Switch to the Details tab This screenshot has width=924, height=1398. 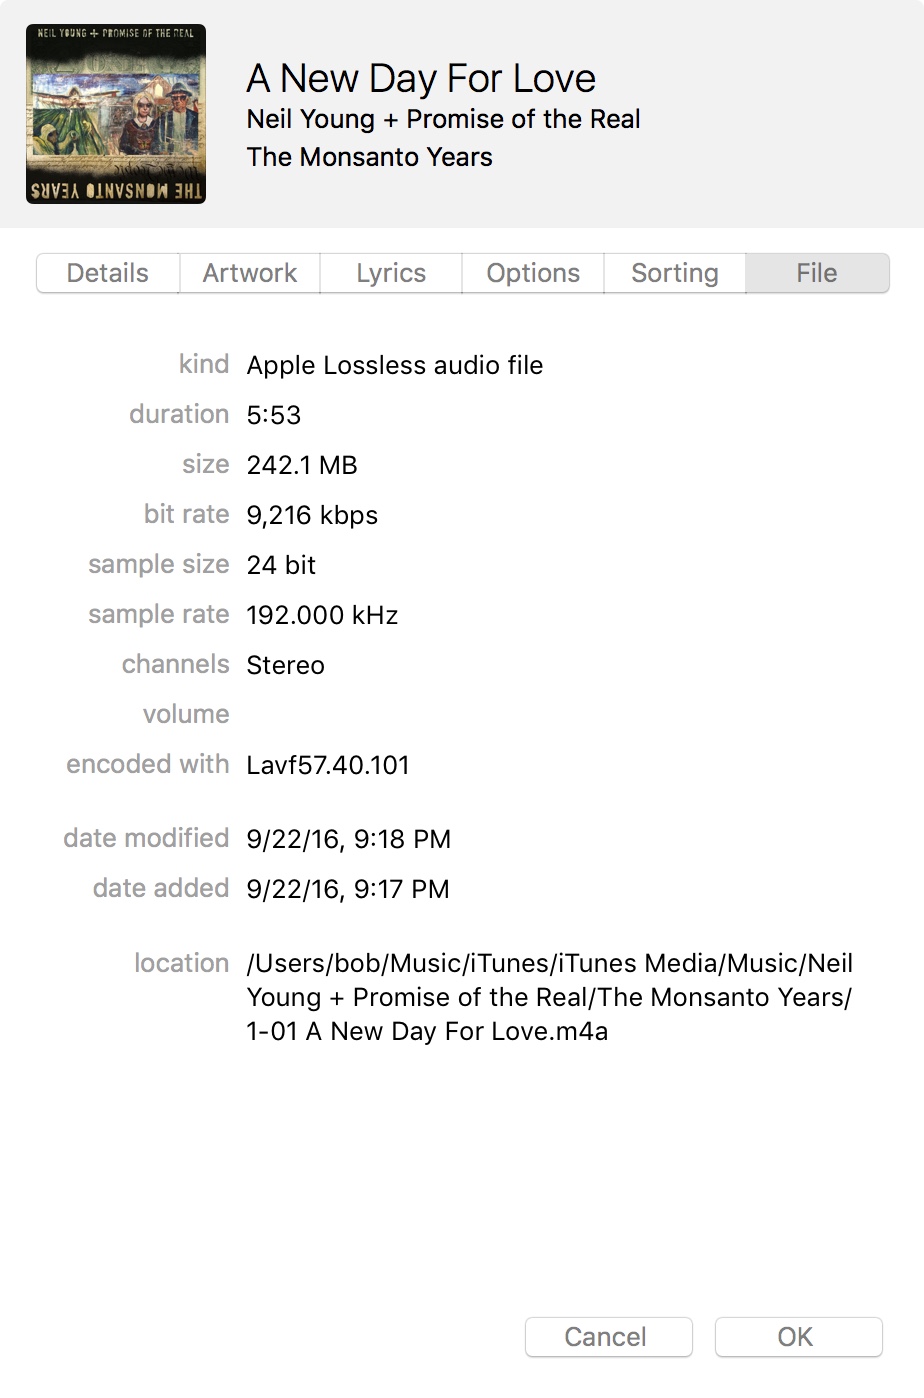(x=108, y=273)
